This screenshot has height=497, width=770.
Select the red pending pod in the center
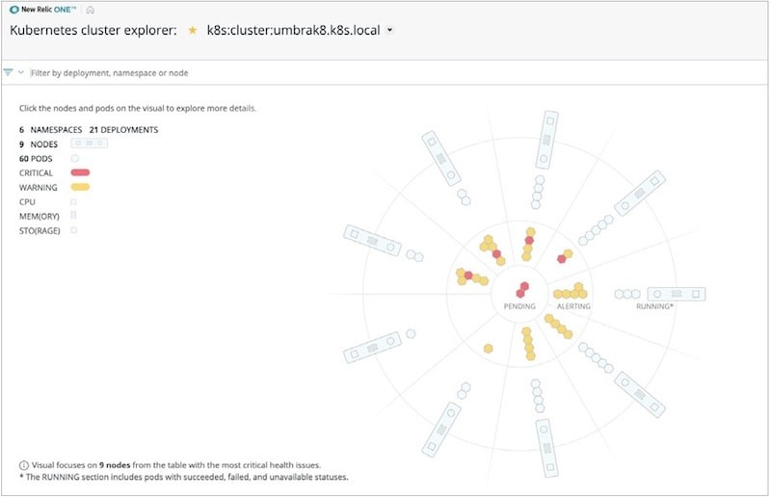(522, 290)
